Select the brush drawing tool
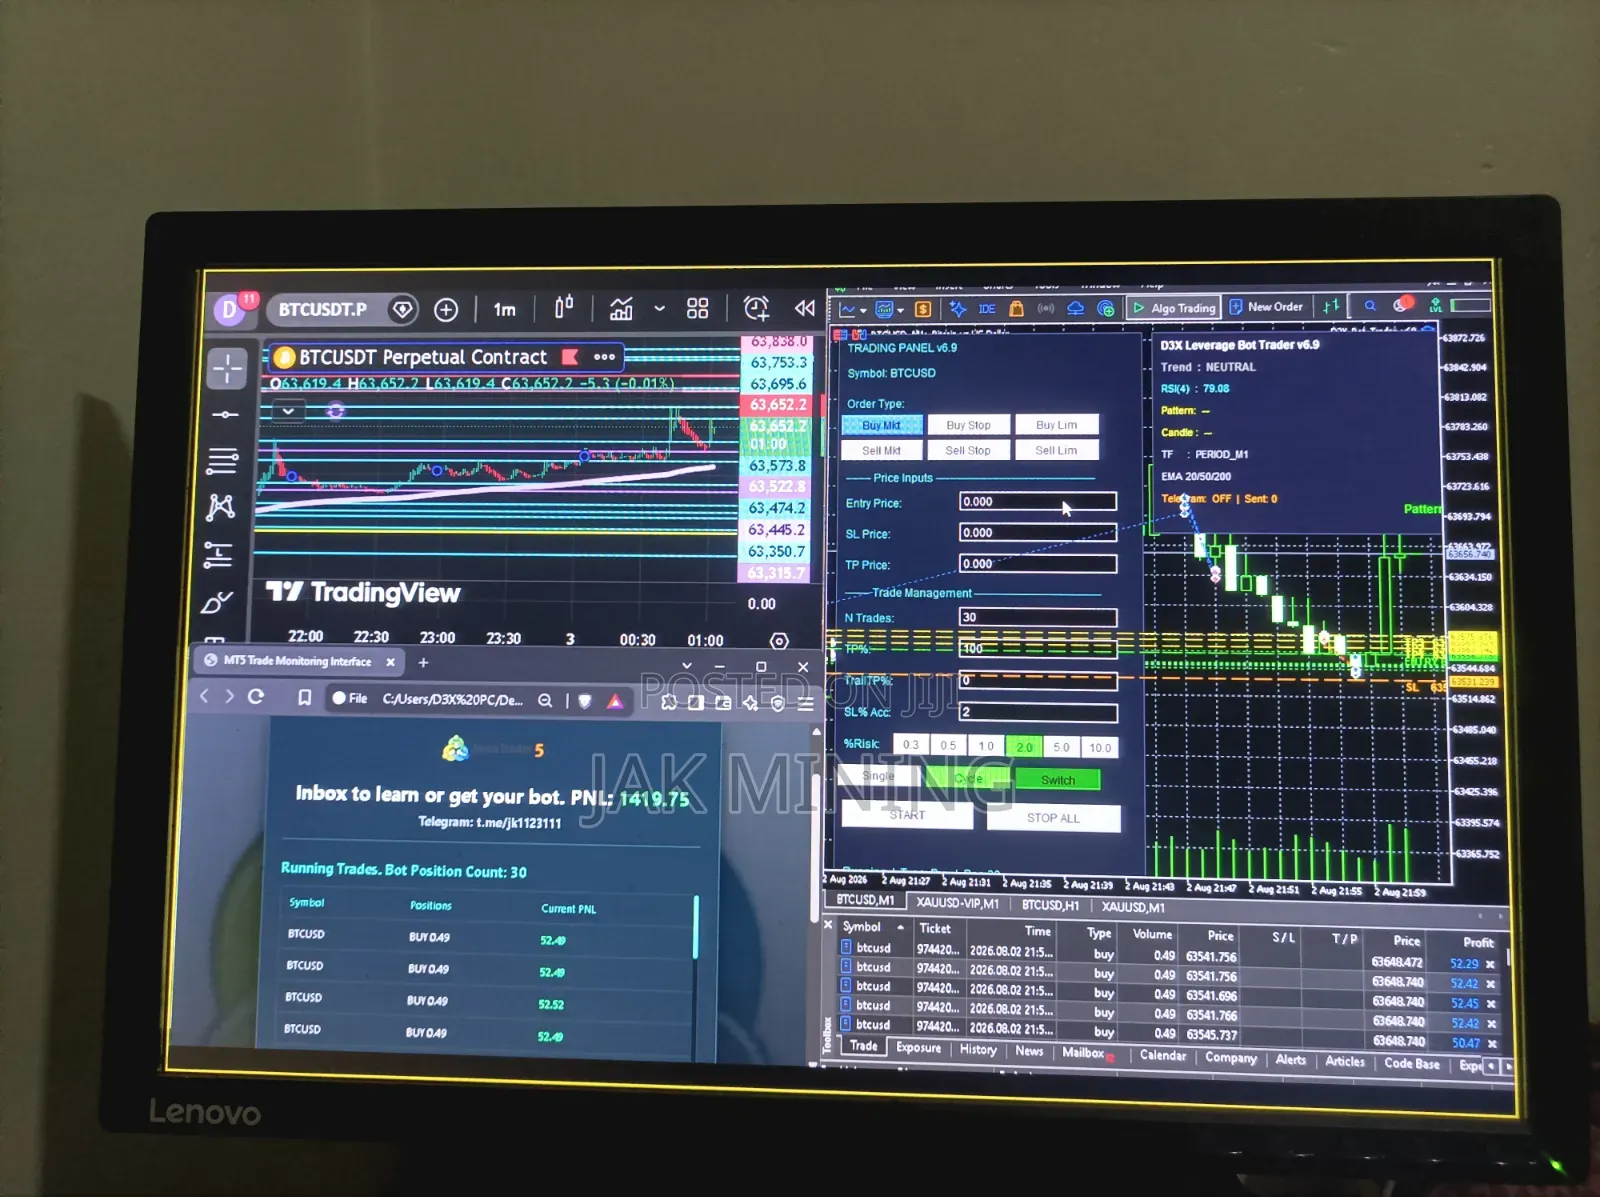Screen dimensions: 1600x1197 tap(216, 602)
